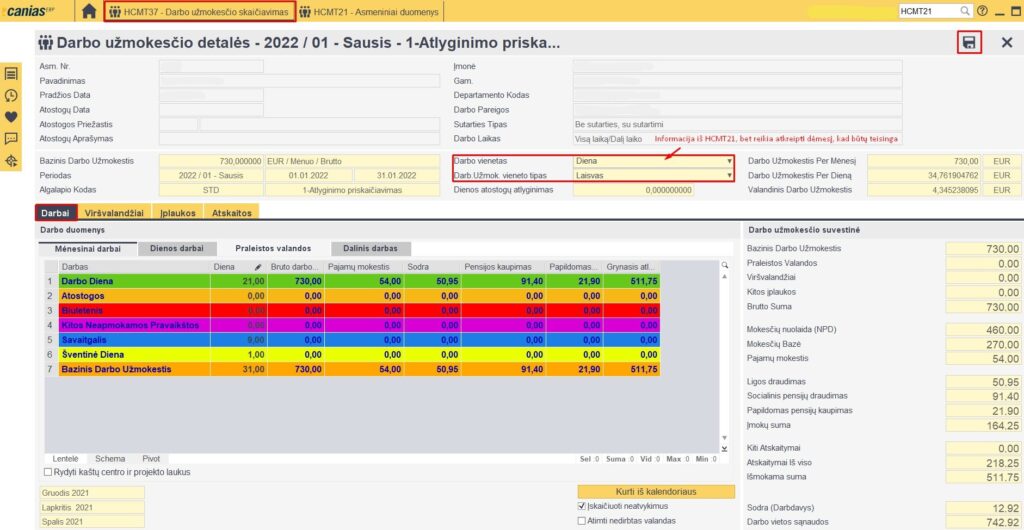Go to the home screen icon
This screenshot has width=1024, height=530.
(x=89, y=11)
